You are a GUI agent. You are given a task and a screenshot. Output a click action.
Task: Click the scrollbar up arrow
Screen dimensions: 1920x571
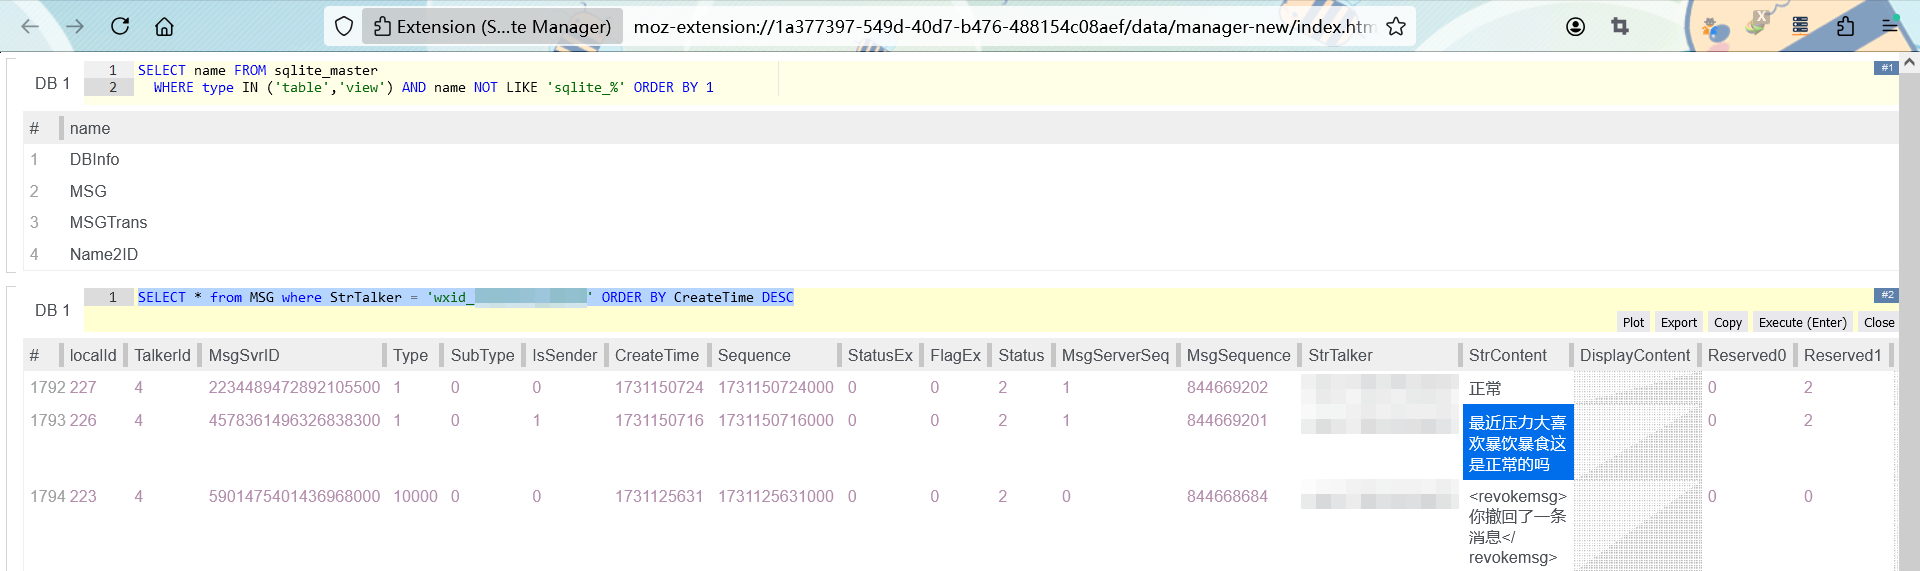tap(1909, 62)
